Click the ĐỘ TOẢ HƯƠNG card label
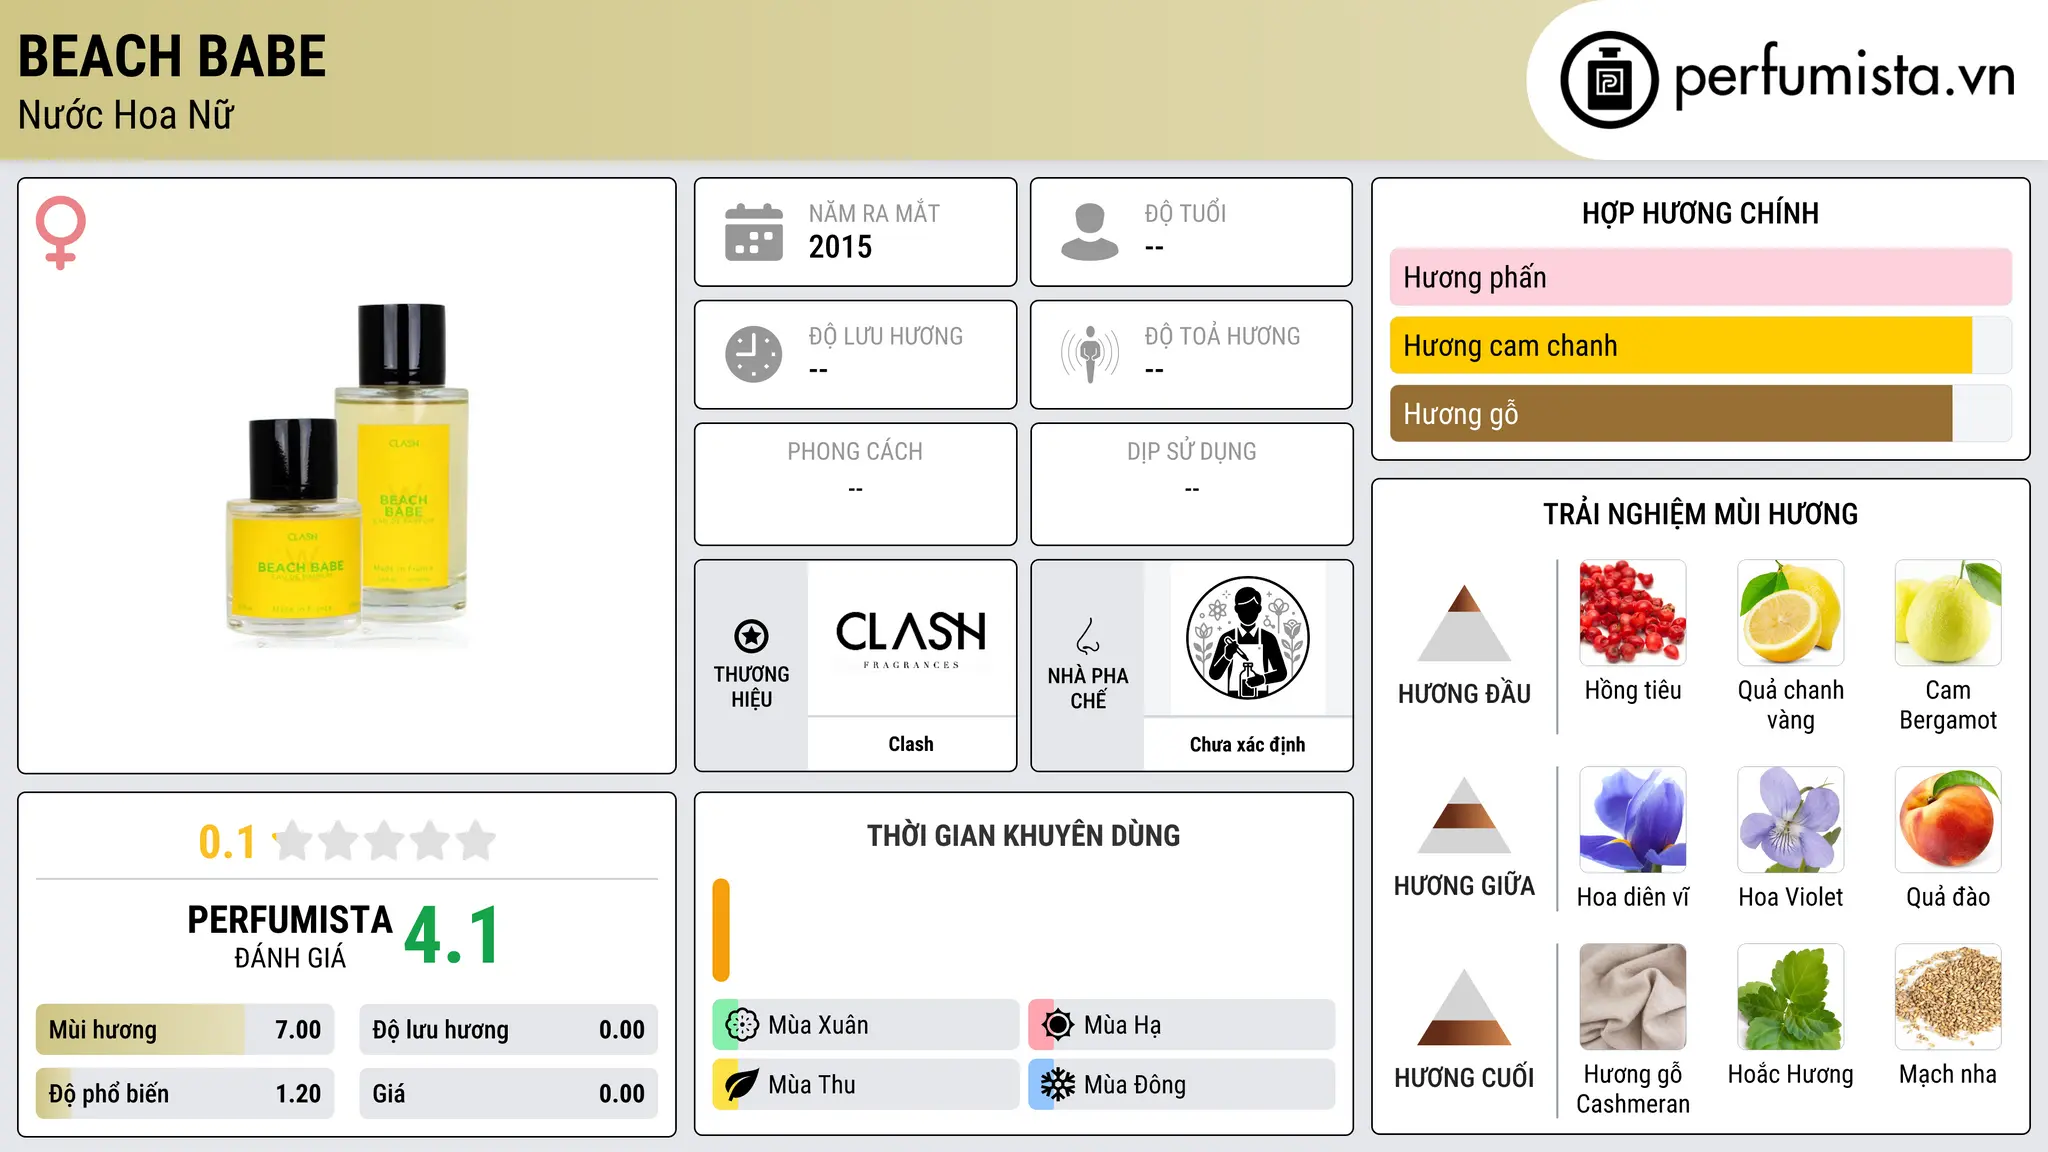2048x1152 pixels. pos(1222,336)
